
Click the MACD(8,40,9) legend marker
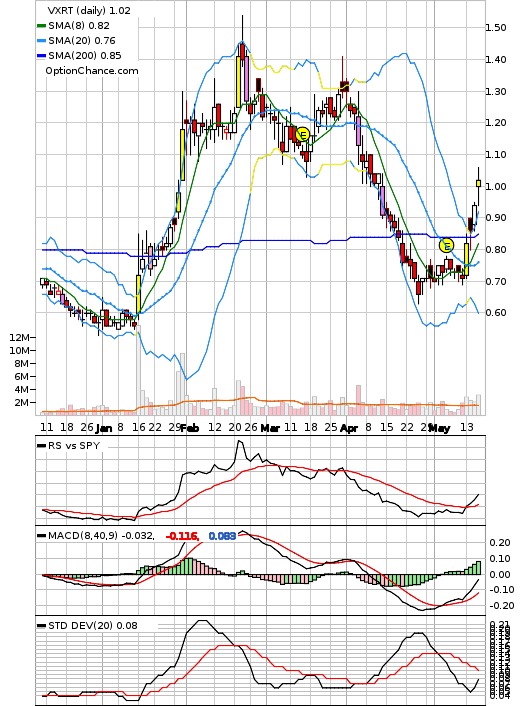(41, 536)
